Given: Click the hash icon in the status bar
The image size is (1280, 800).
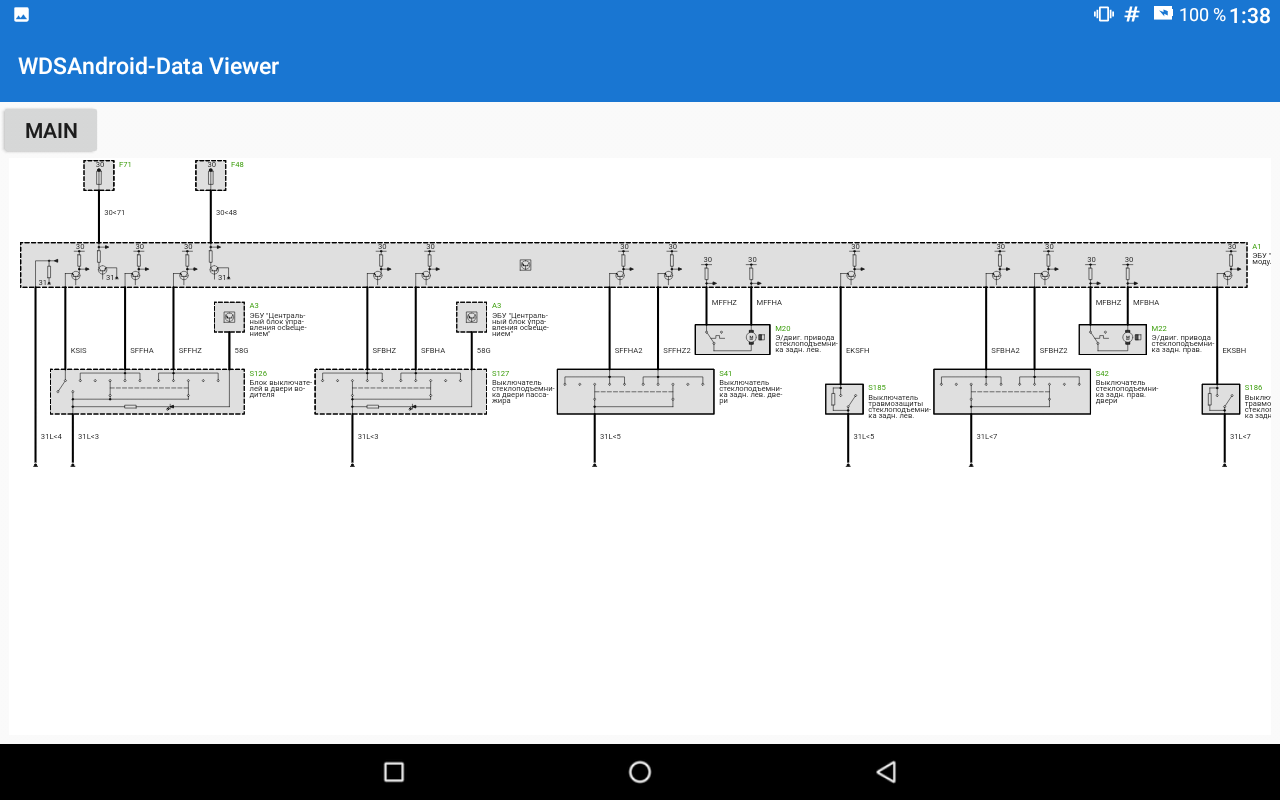Looking at the screenshot, I should click(1131, 15).
